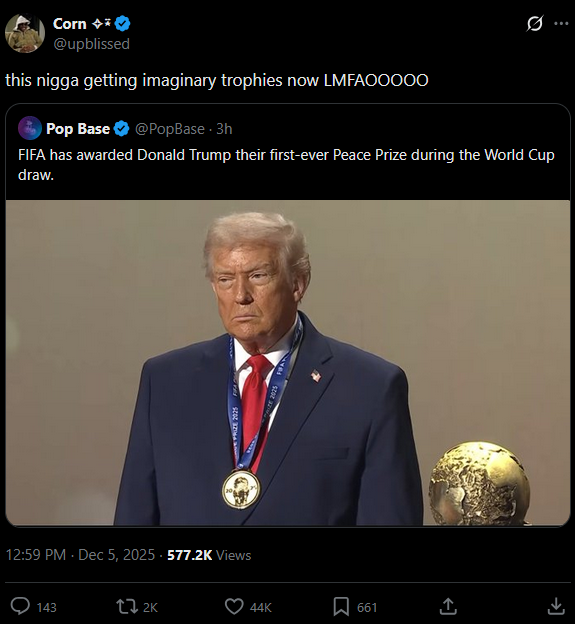This screenshot has width=575, height=624.
Task: Download using the down-arrow tray icon
Action: pos(556,606)
